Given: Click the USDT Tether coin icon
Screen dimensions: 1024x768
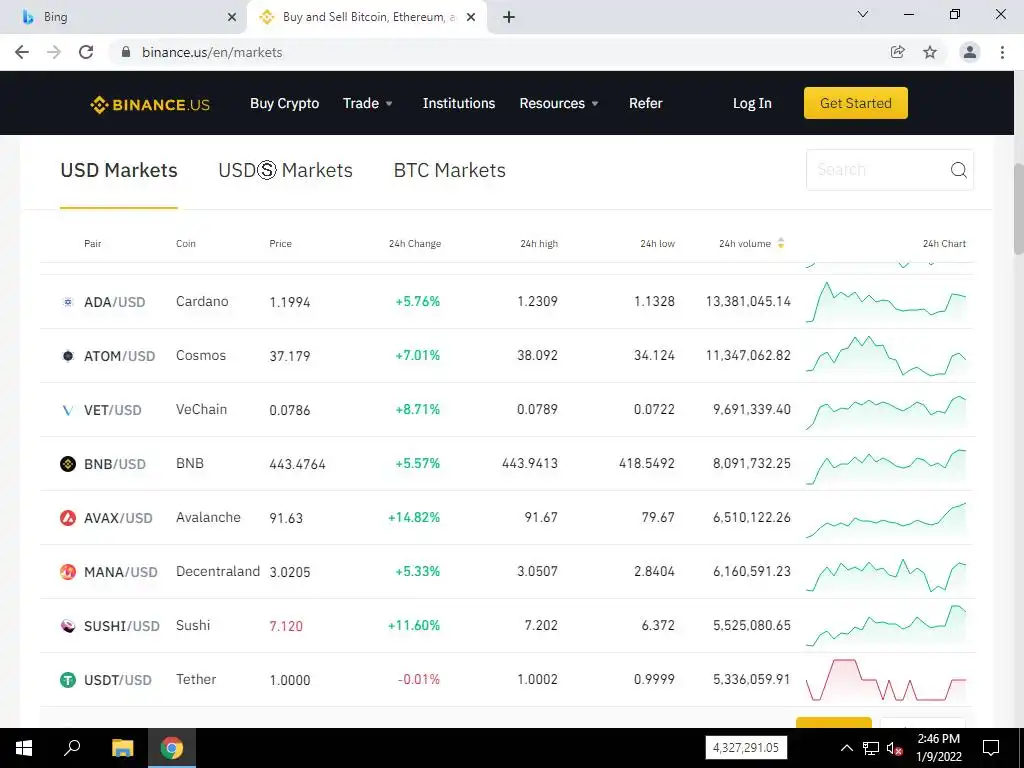Looking at the screenshot, I should pos(68,680).
